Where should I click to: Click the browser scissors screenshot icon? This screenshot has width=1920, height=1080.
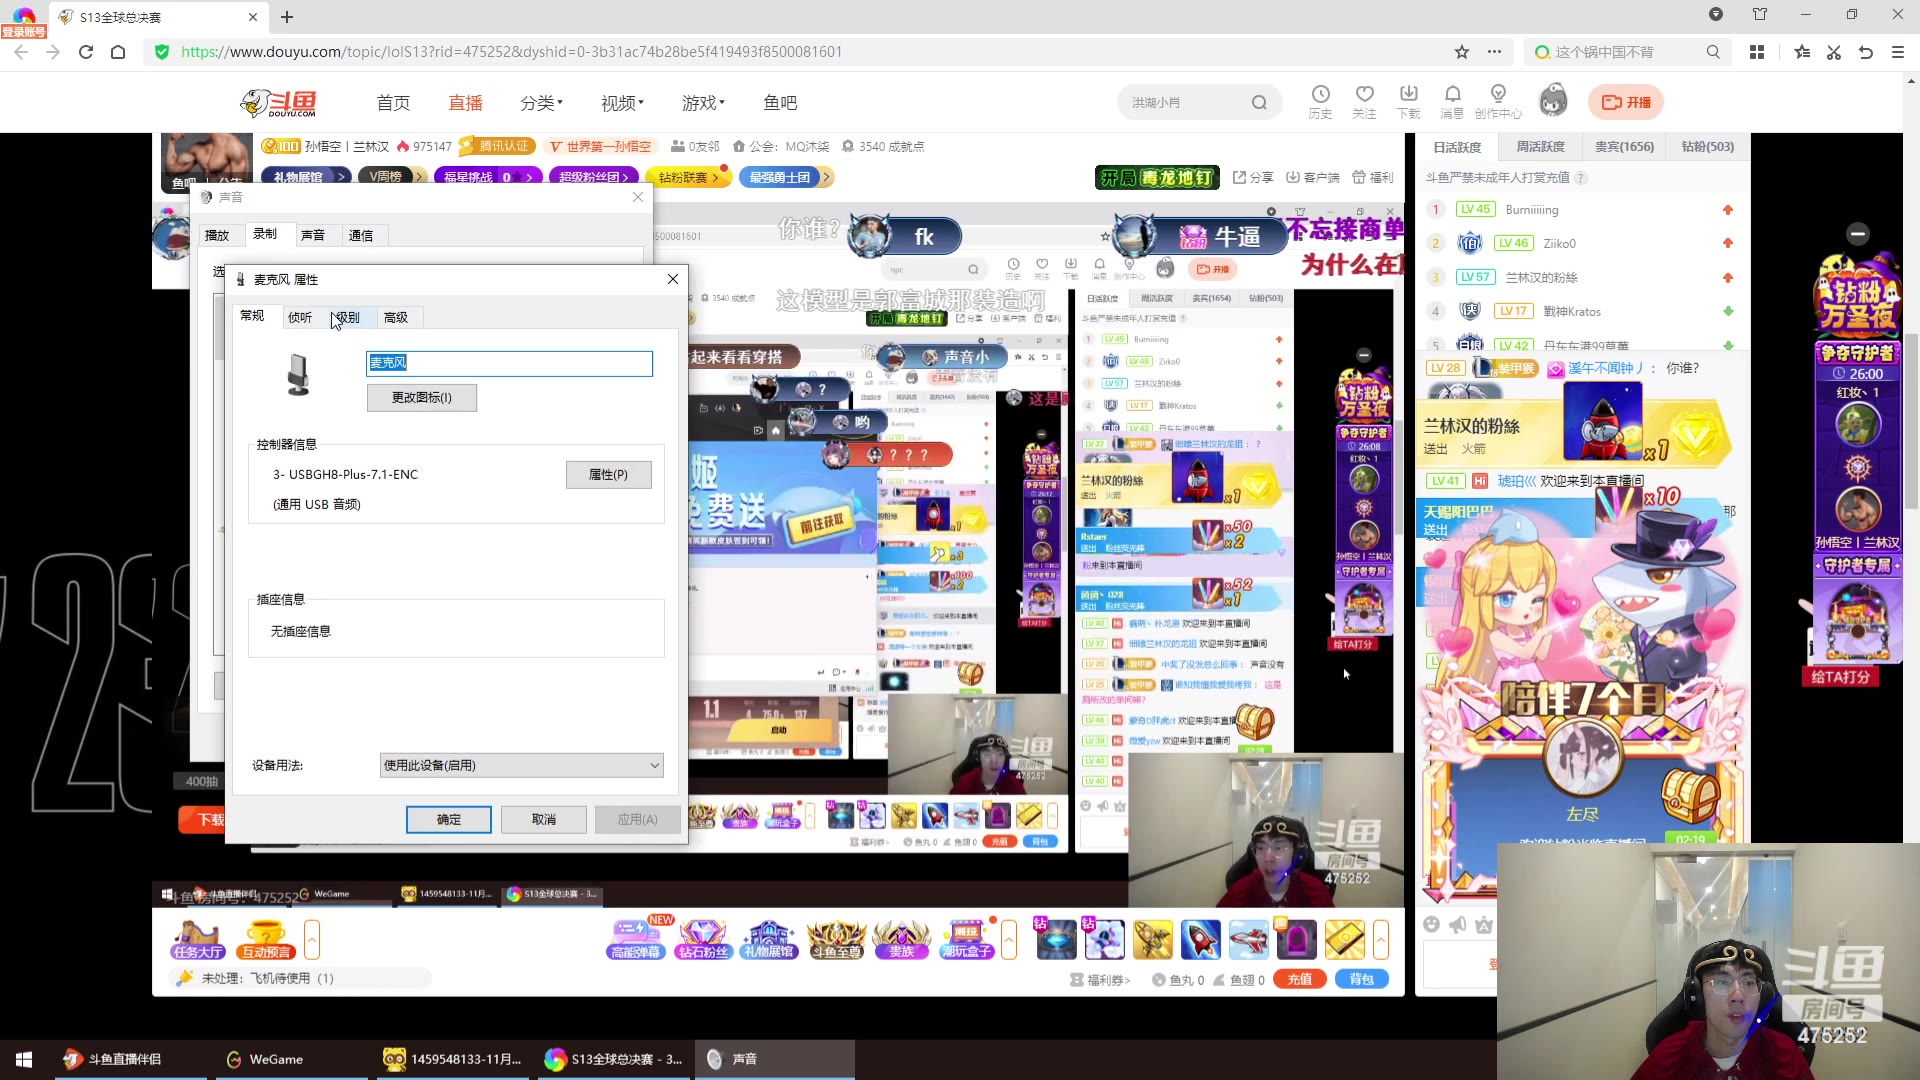1834,52
